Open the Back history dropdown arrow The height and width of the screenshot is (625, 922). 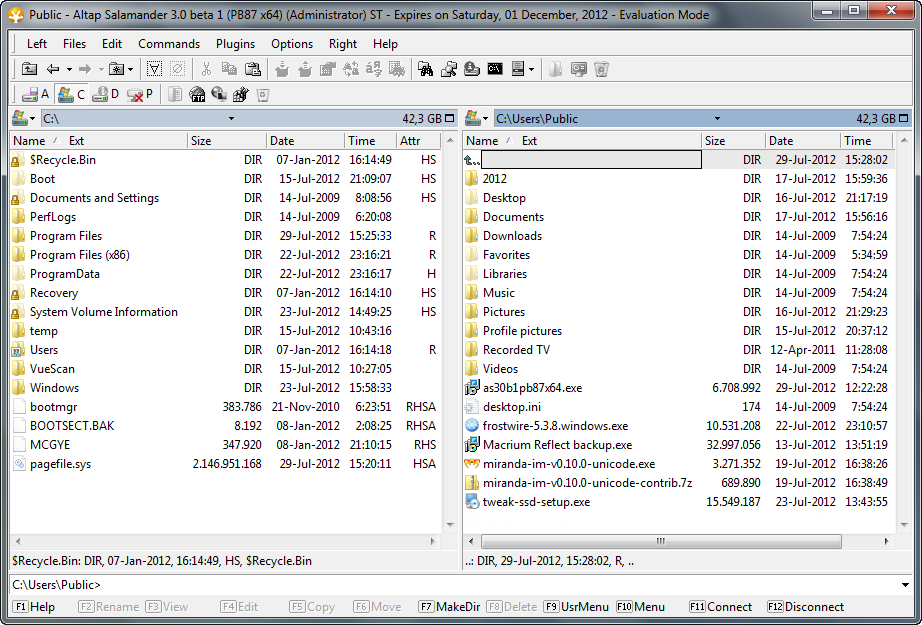coord(69,69)
